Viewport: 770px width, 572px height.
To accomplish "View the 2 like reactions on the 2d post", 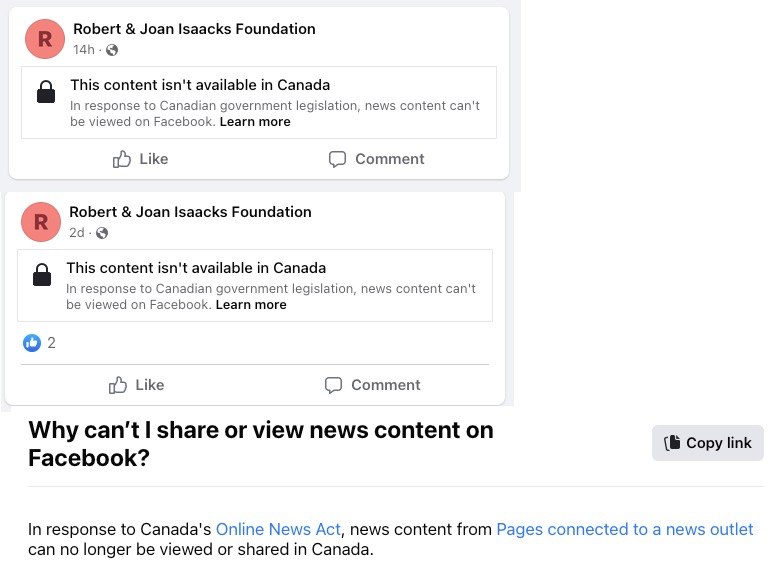I will pos(39,343).
